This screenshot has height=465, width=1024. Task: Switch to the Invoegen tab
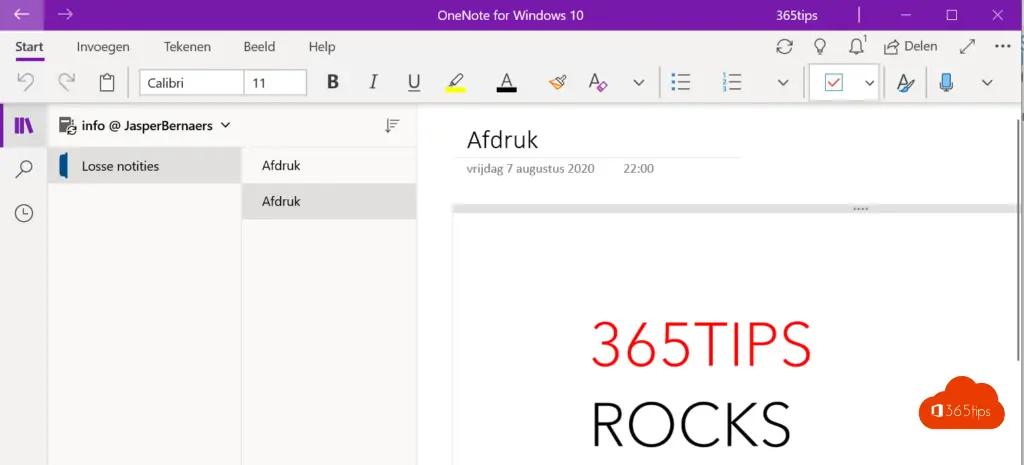click(x=103, y=47)
